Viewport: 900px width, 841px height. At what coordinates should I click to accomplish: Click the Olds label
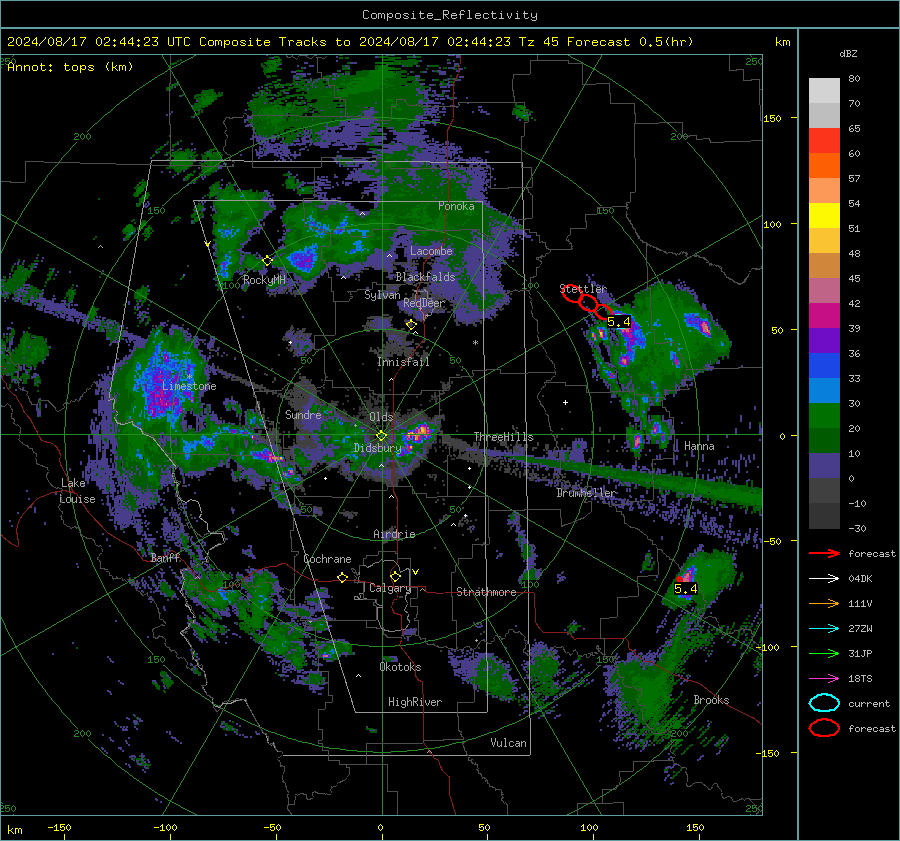(381, 417)
